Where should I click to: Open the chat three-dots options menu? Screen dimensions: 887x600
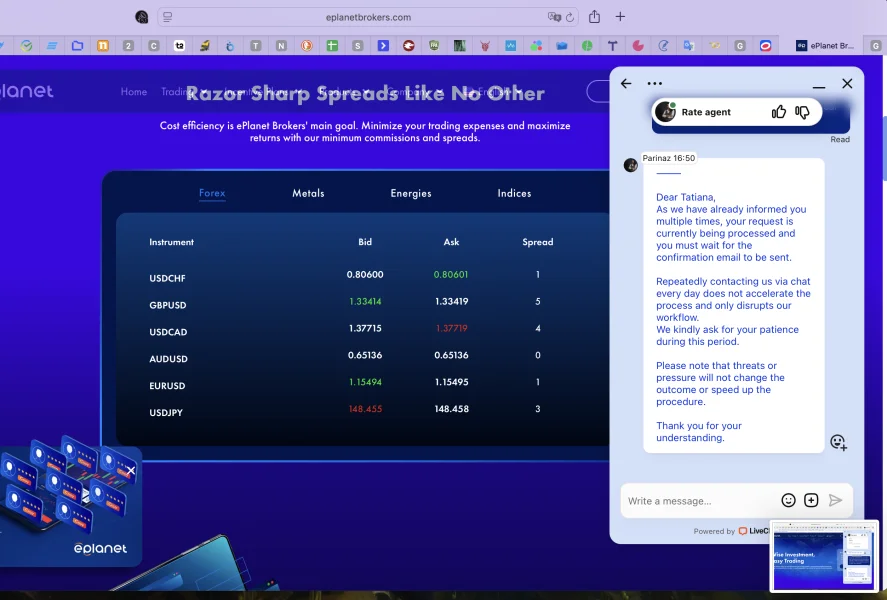pyautogui.click(x=655, y=84)
